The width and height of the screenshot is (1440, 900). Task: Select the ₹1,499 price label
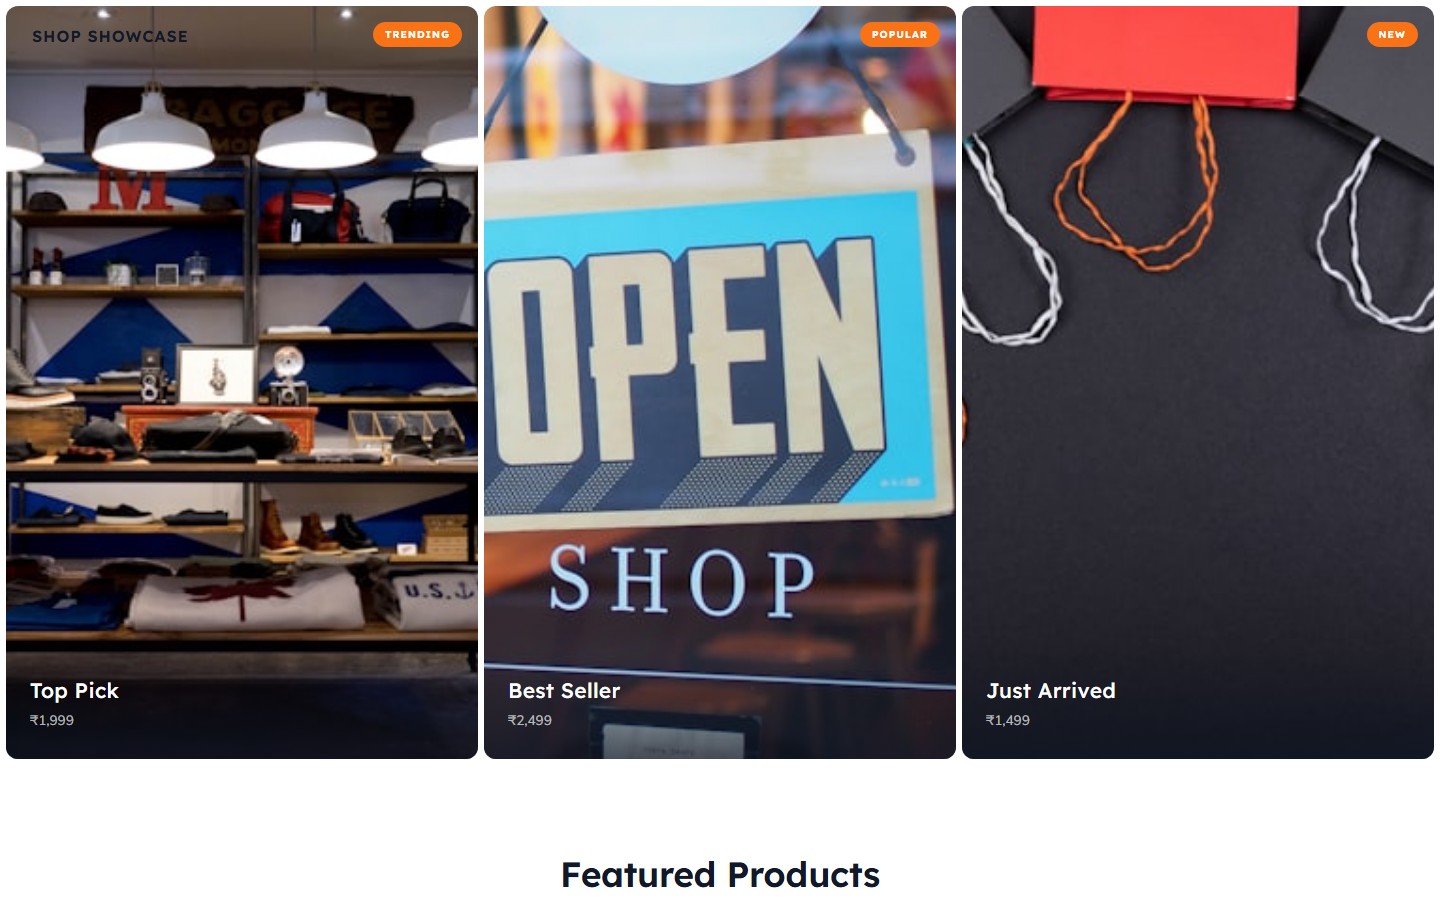pos(1008,720)
